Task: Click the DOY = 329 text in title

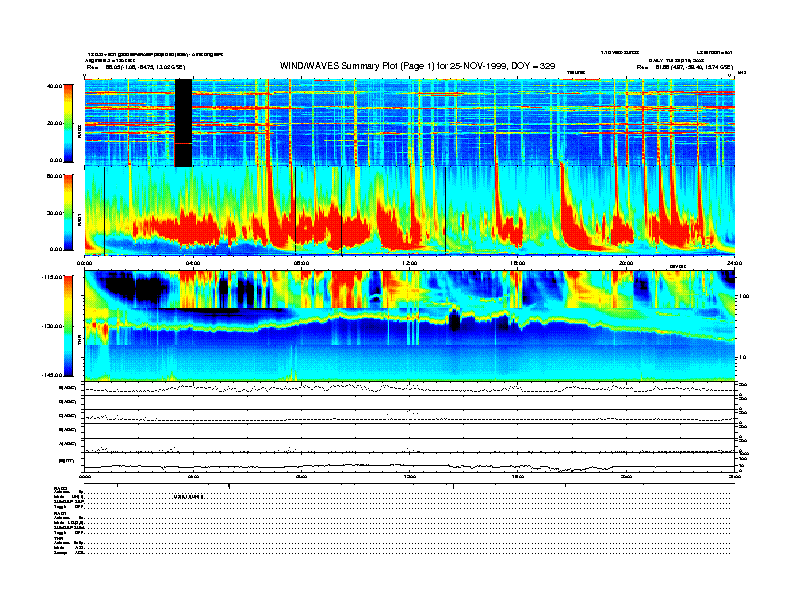Action: point(533,66)
